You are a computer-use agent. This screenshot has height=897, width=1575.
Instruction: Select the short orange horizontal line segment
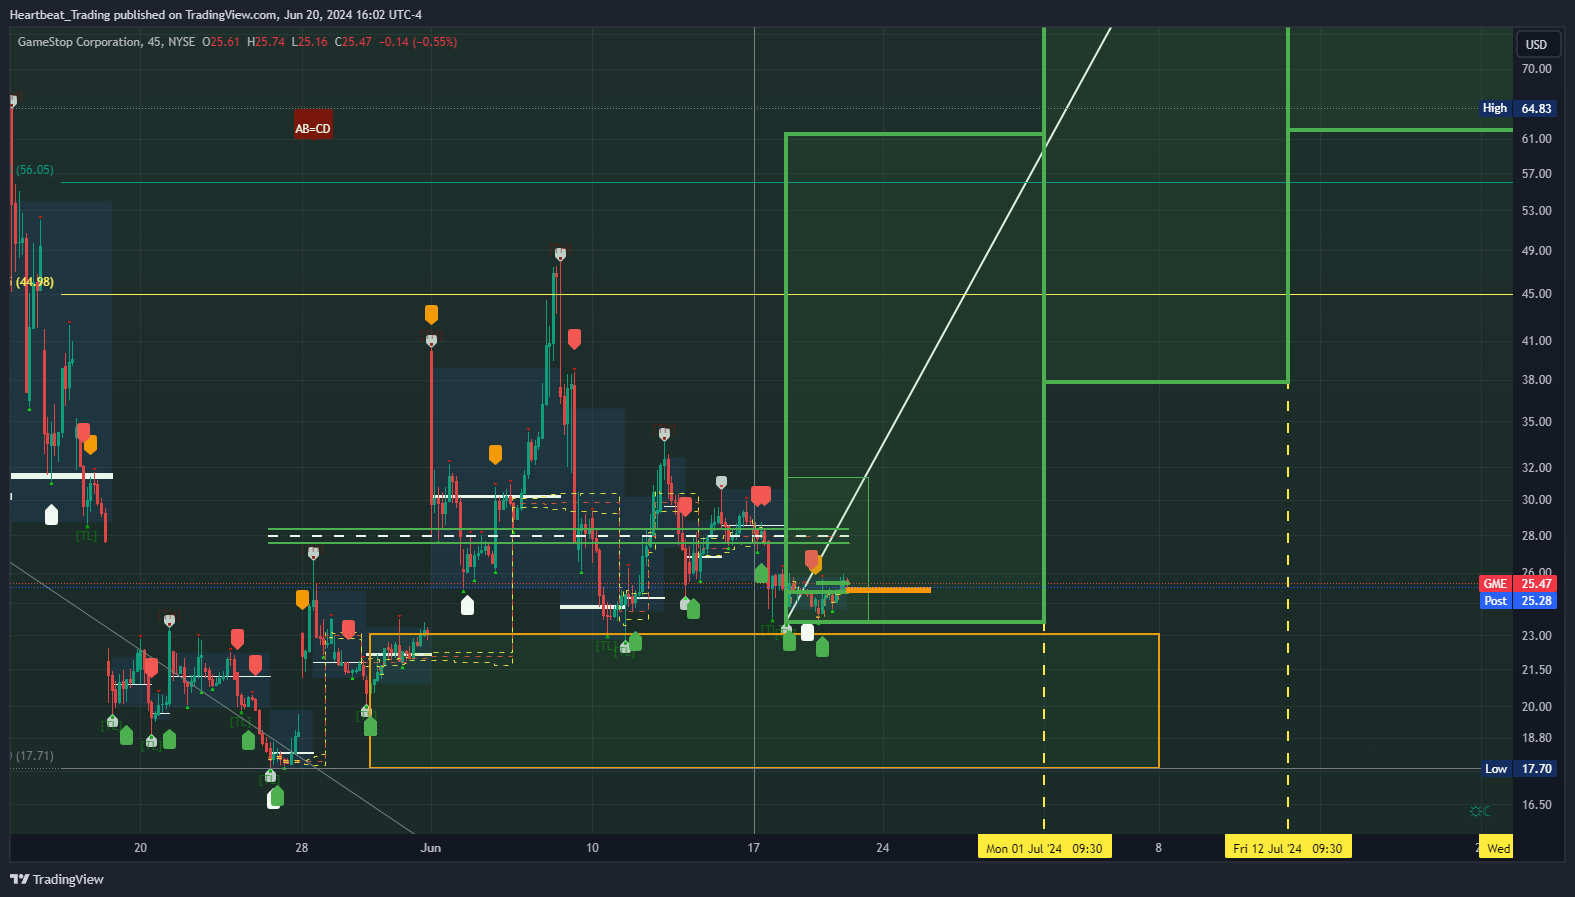[888, 590]
